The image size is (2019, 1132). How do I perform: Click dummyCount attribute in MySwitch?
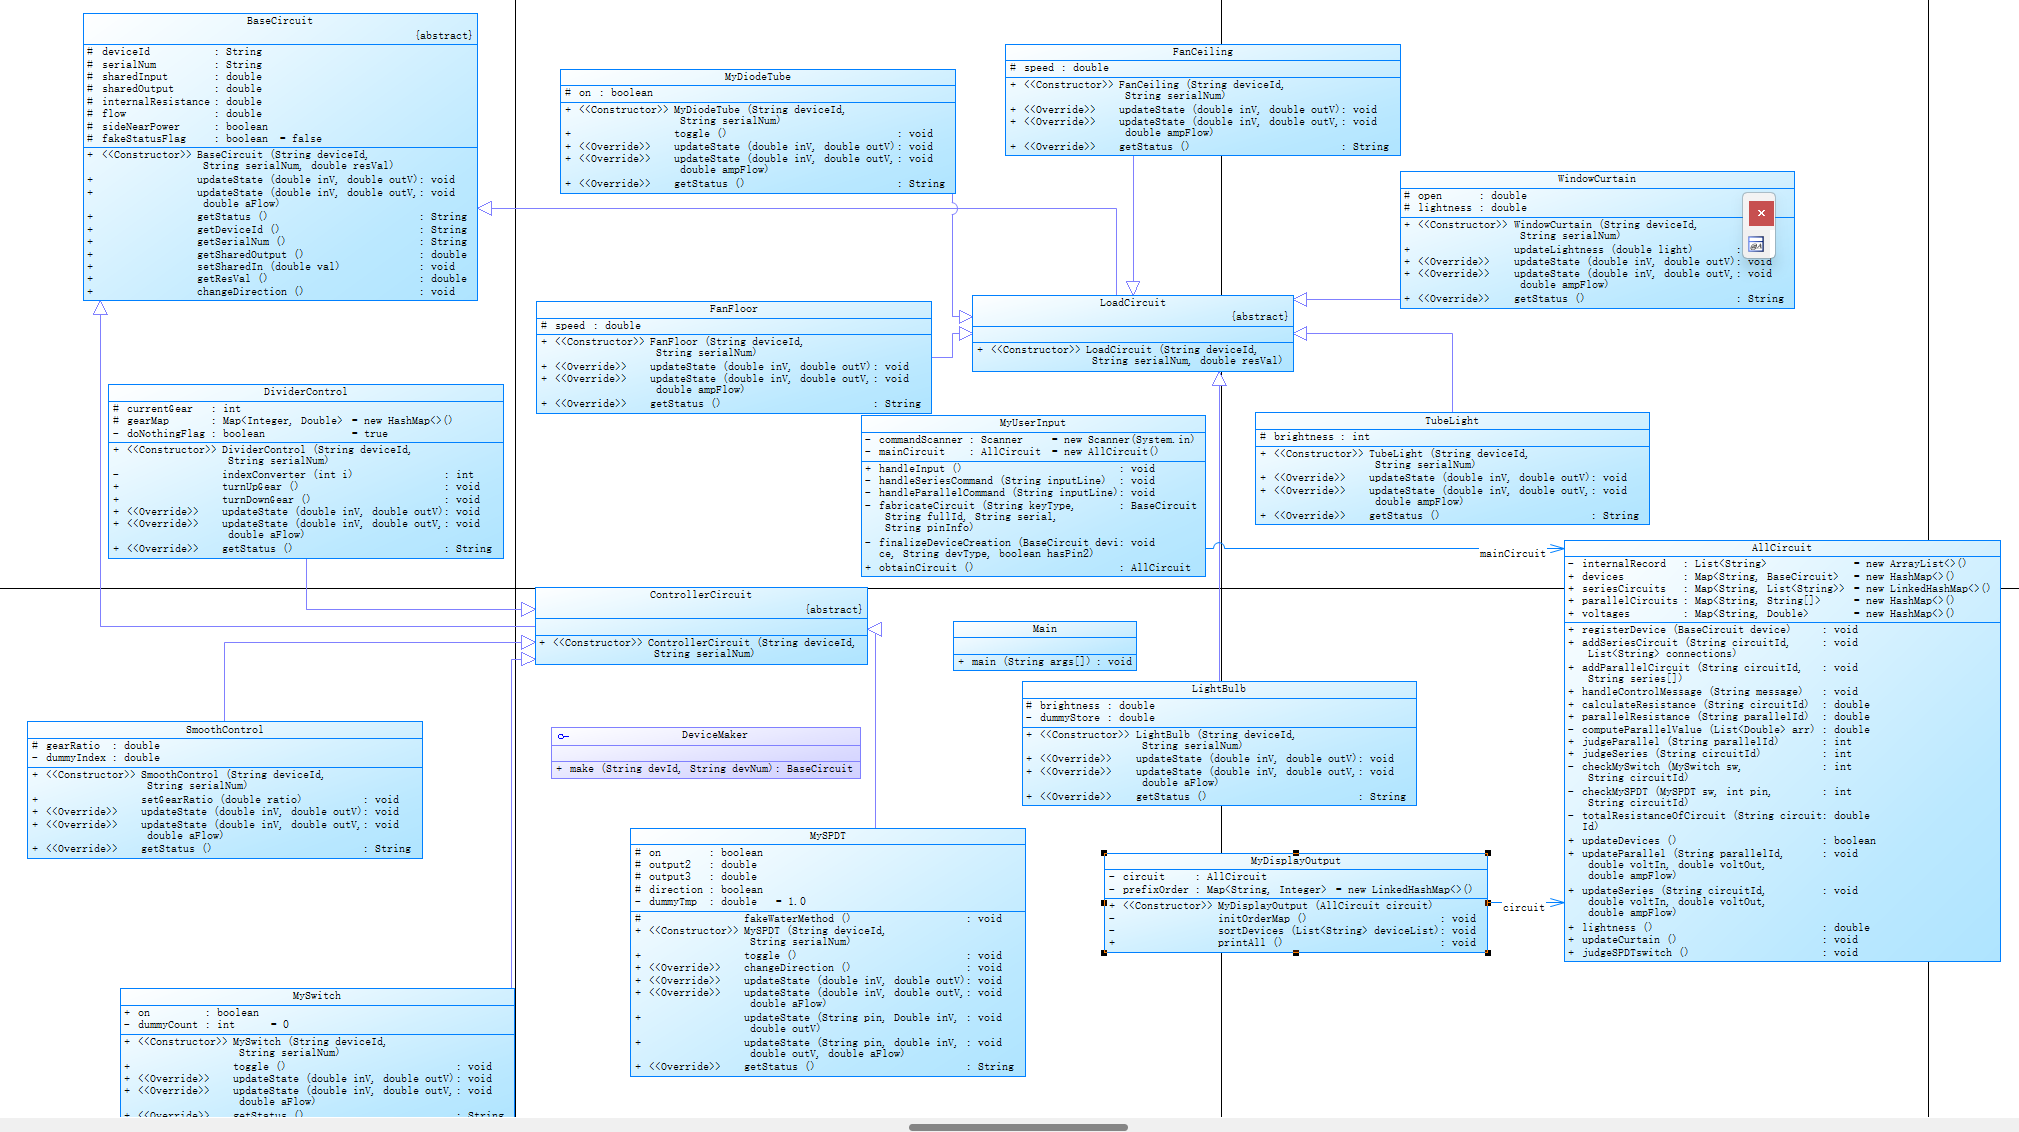point(207,1025)
